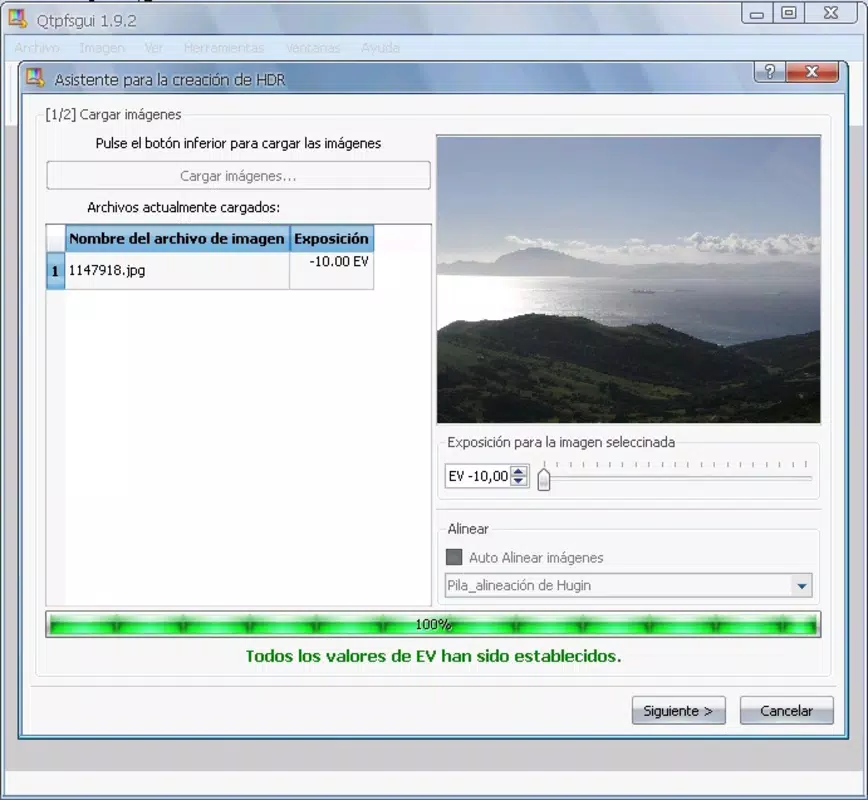Decrease EV value with spinbox down arrow
Image resolution: width=868 pixels, height=800 pixels.
click(519, 481)
